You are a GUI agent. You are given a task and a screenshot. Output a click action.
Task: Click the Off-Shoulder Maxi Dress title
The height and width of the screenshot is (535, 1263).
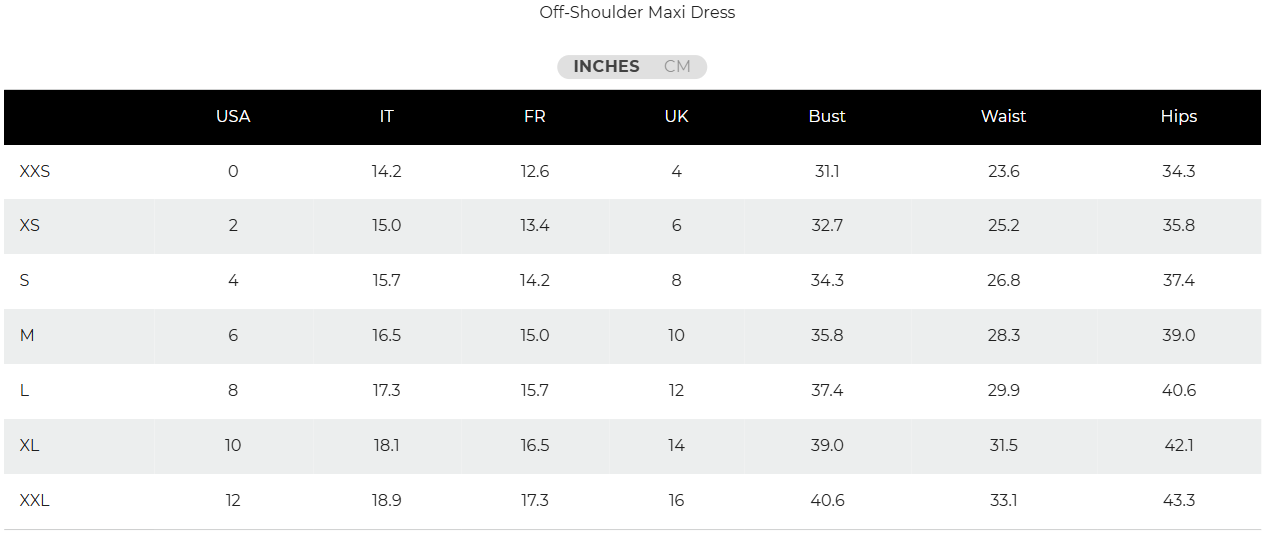point(637,13)
